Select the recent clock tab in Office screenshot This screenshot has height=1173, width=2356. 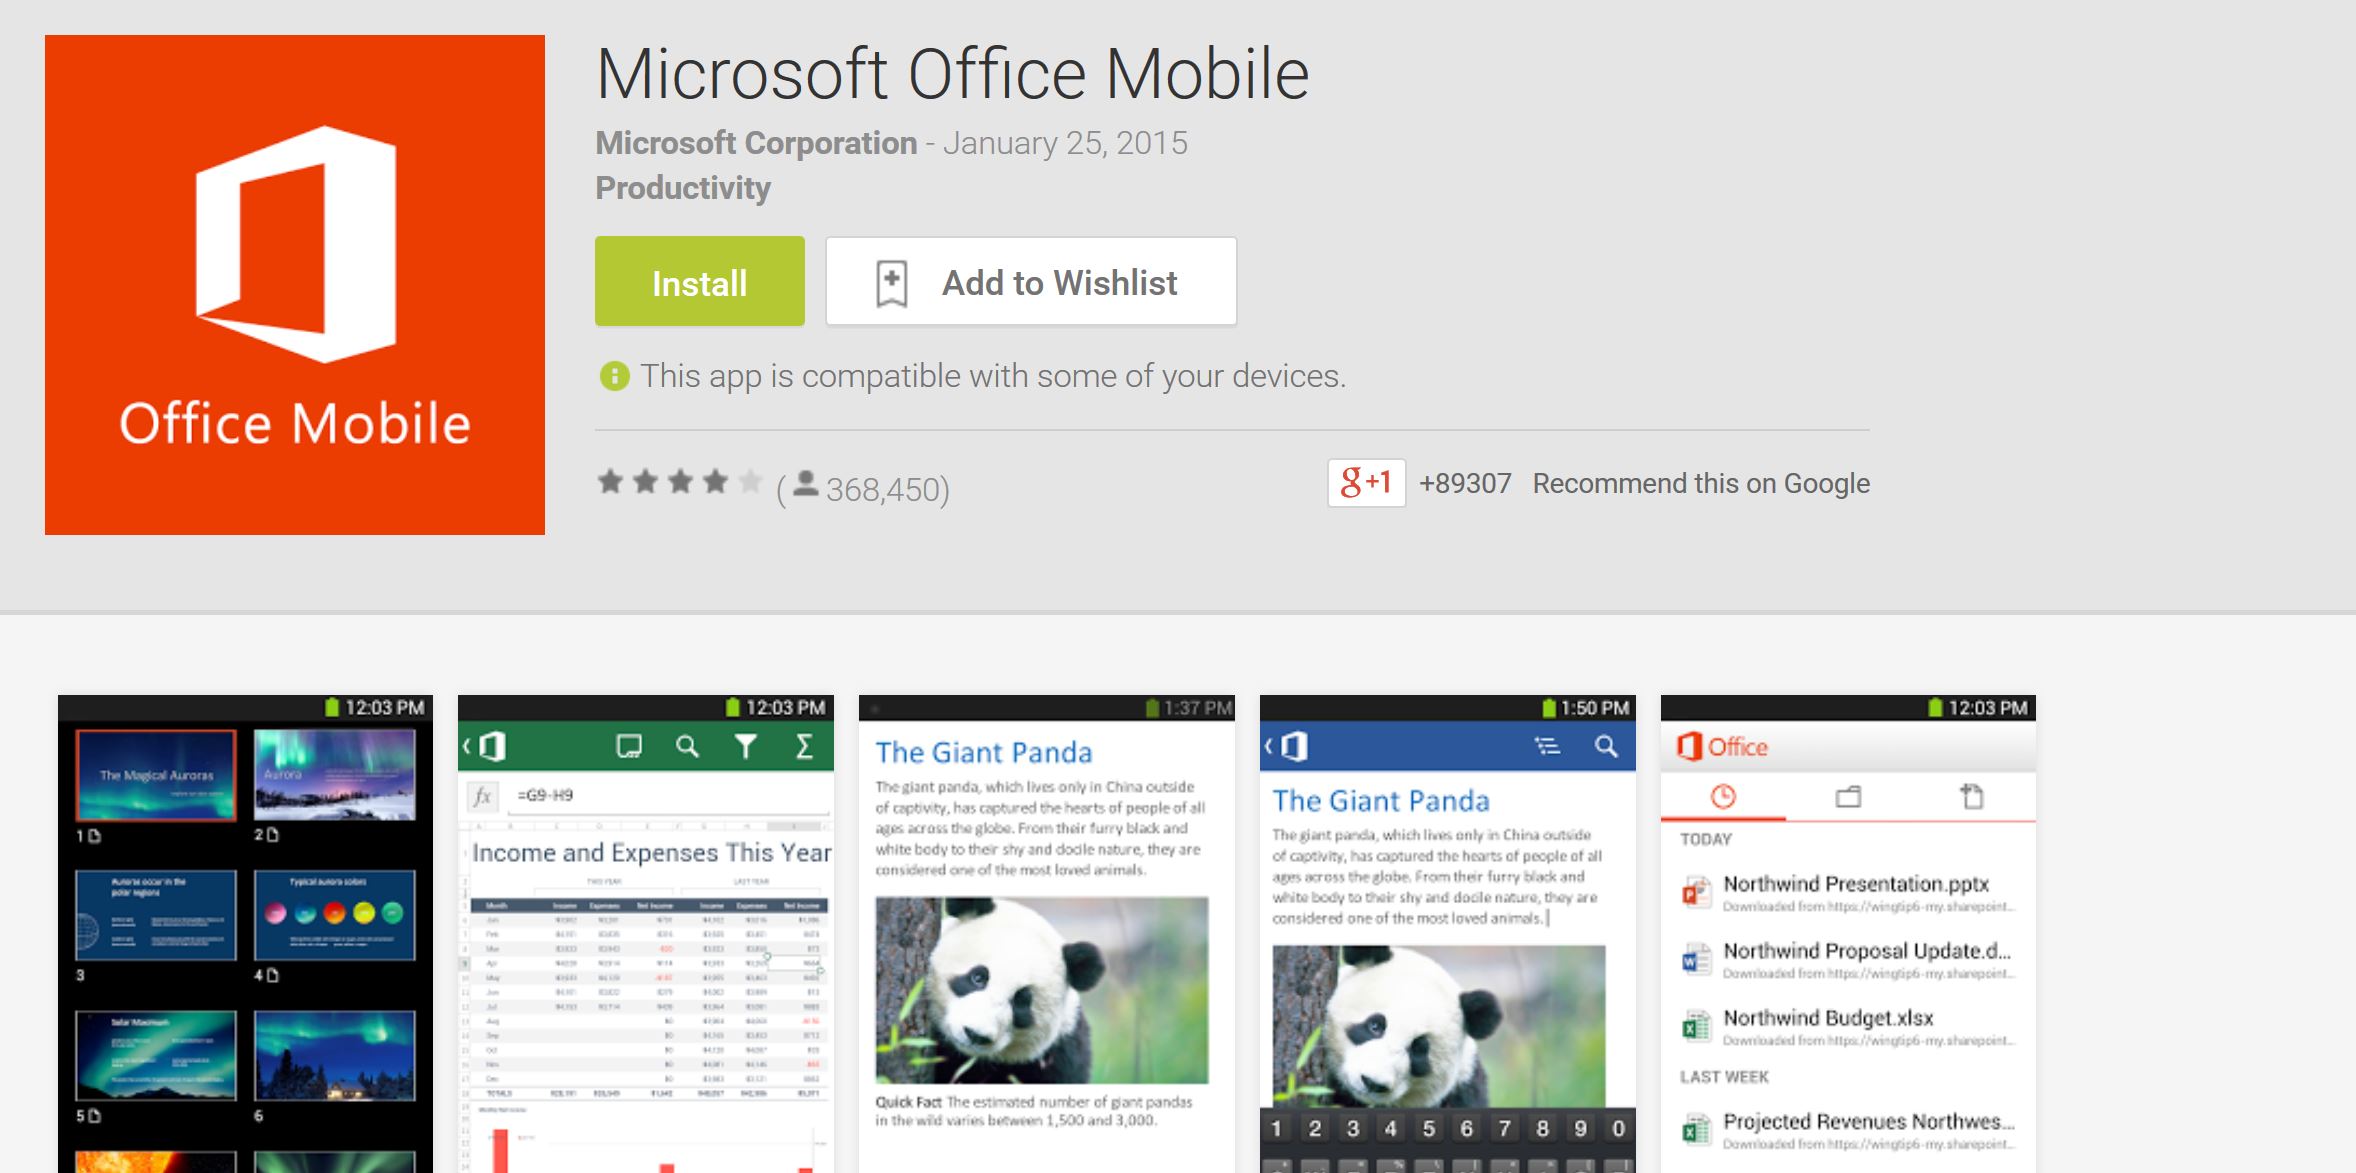(1723, 797)
